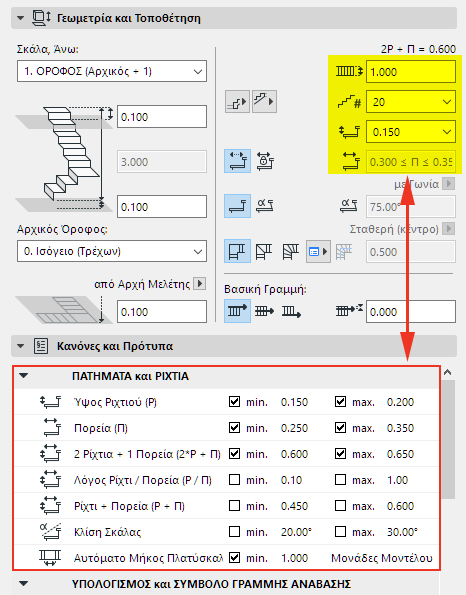Viewport: 466px width, 595px height.
Task: Click the riser height icon in Ύψος Ριχτιού row
Action: 50,401
